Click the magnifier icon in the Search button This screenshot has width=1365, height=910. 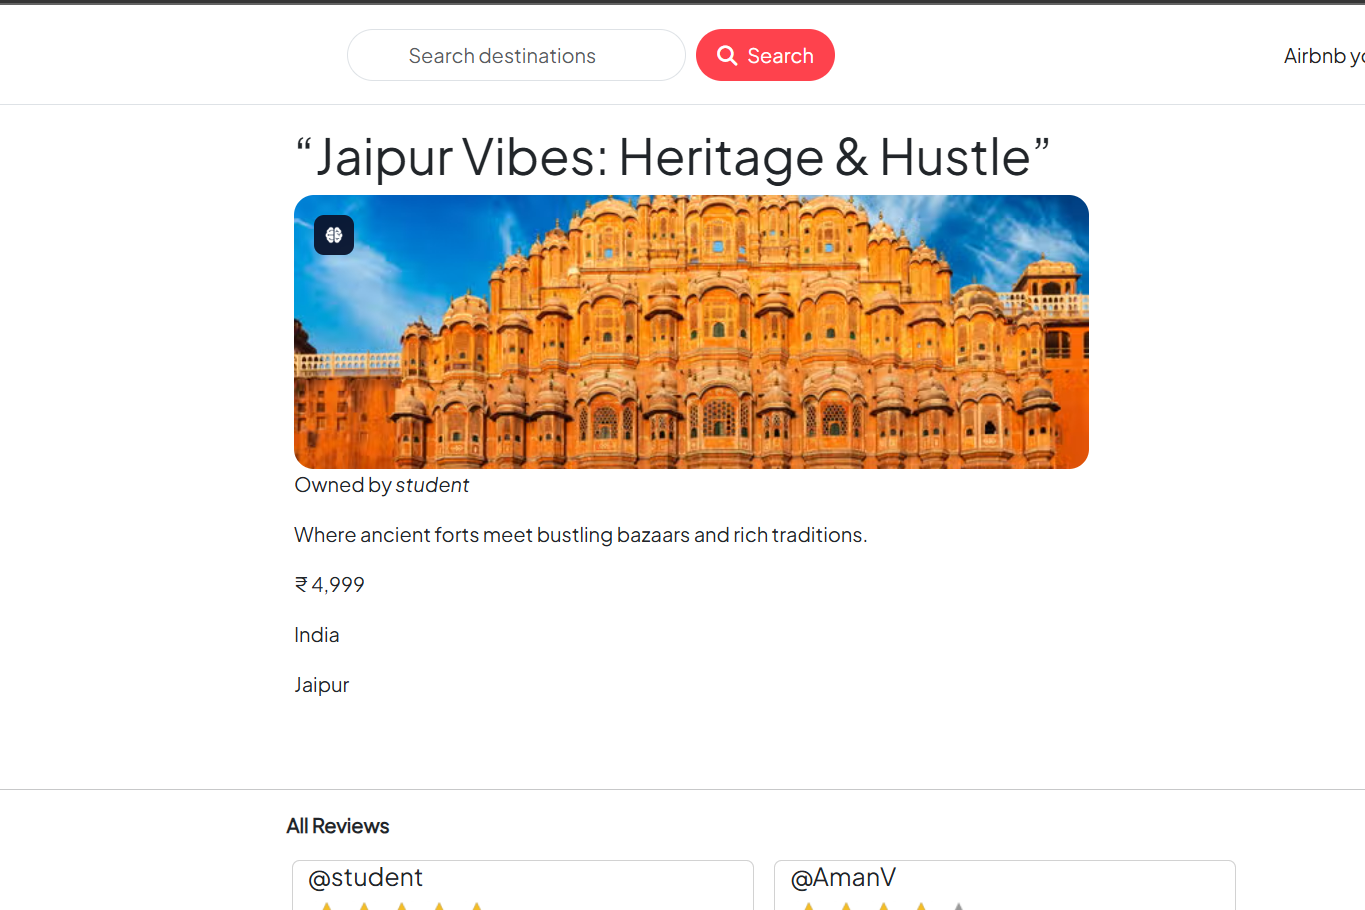(x=727, y=55)
